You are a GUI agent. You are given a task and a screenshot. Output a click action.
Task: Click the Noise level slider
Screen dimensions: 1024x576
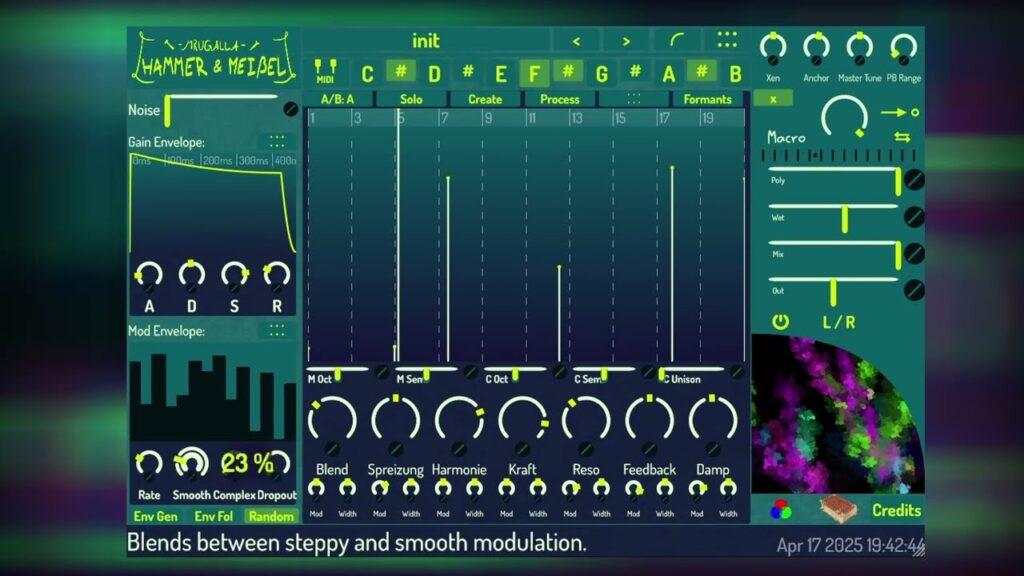coord(222,109)
